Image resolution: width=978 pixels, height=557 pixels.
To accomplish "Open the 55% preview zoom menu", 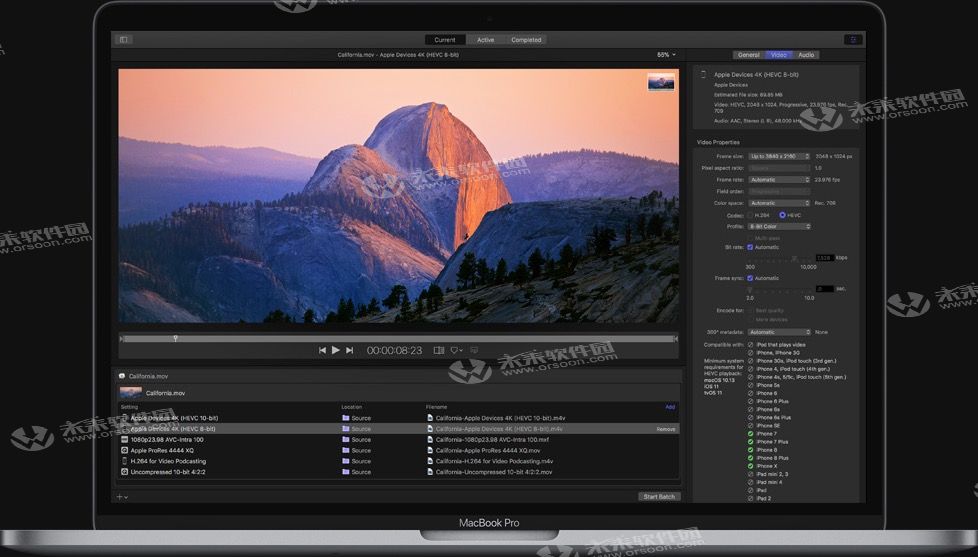I will (x=665, y=55).
